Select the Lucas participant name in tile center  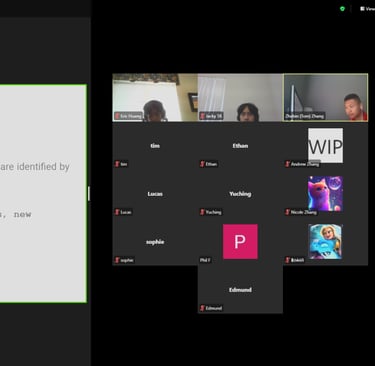(x=155, y=194)
